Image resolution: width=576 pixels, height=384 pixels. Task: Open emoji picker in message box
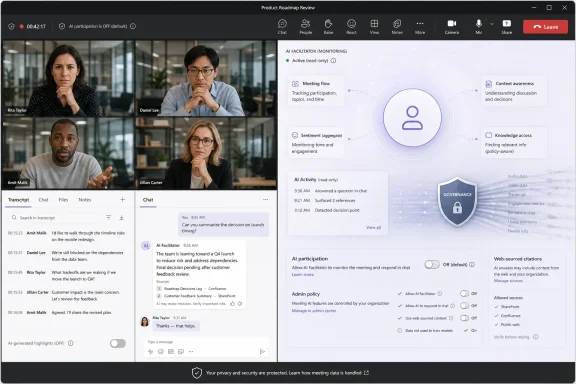[161, 352]
